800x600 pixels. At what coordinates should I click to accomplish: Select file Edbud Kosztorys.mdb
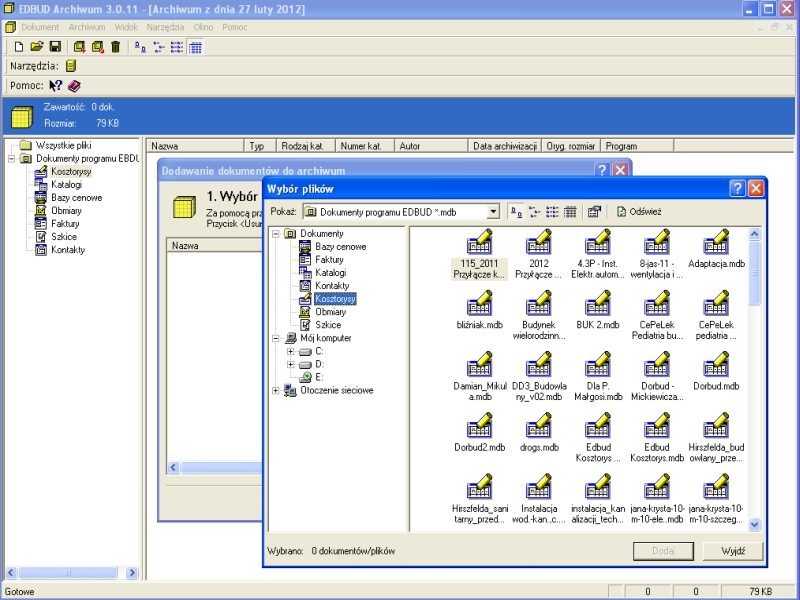pos(657,438)
